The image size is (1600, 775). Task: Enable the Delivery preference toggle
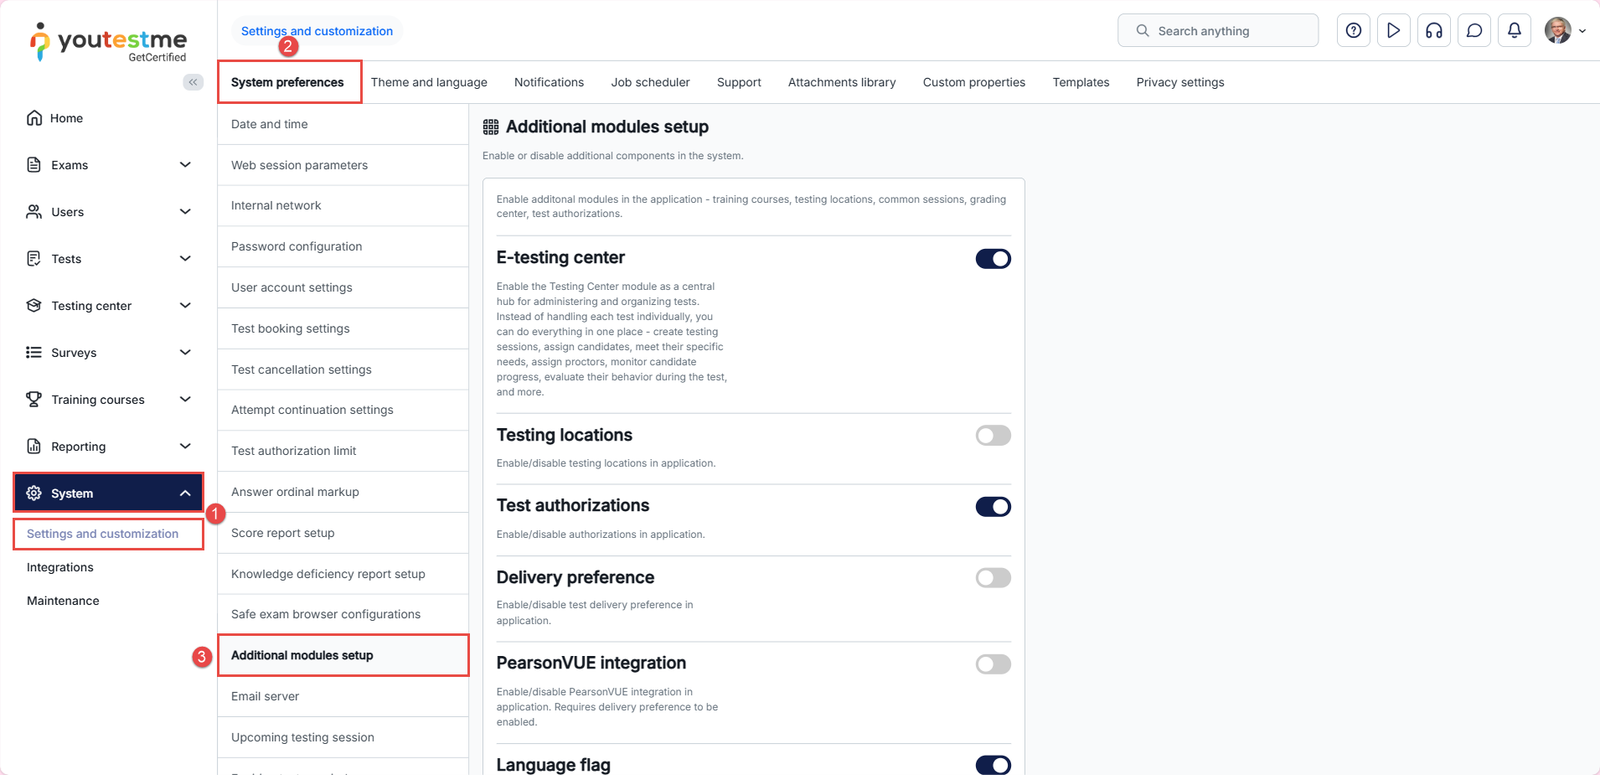pos(992,578)
